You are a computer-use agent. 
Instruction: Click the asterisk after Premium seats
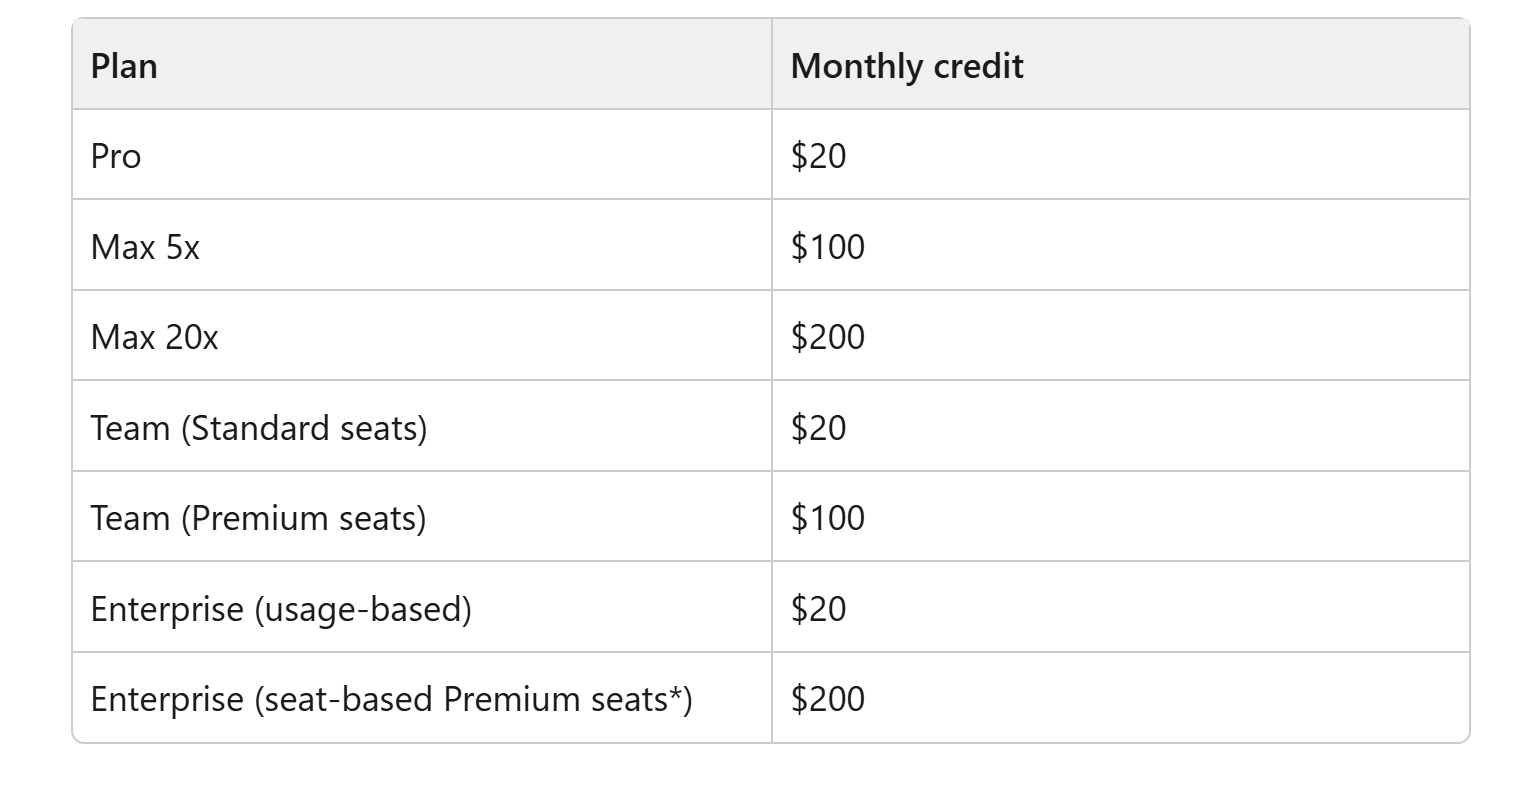(x=675, y=691)
